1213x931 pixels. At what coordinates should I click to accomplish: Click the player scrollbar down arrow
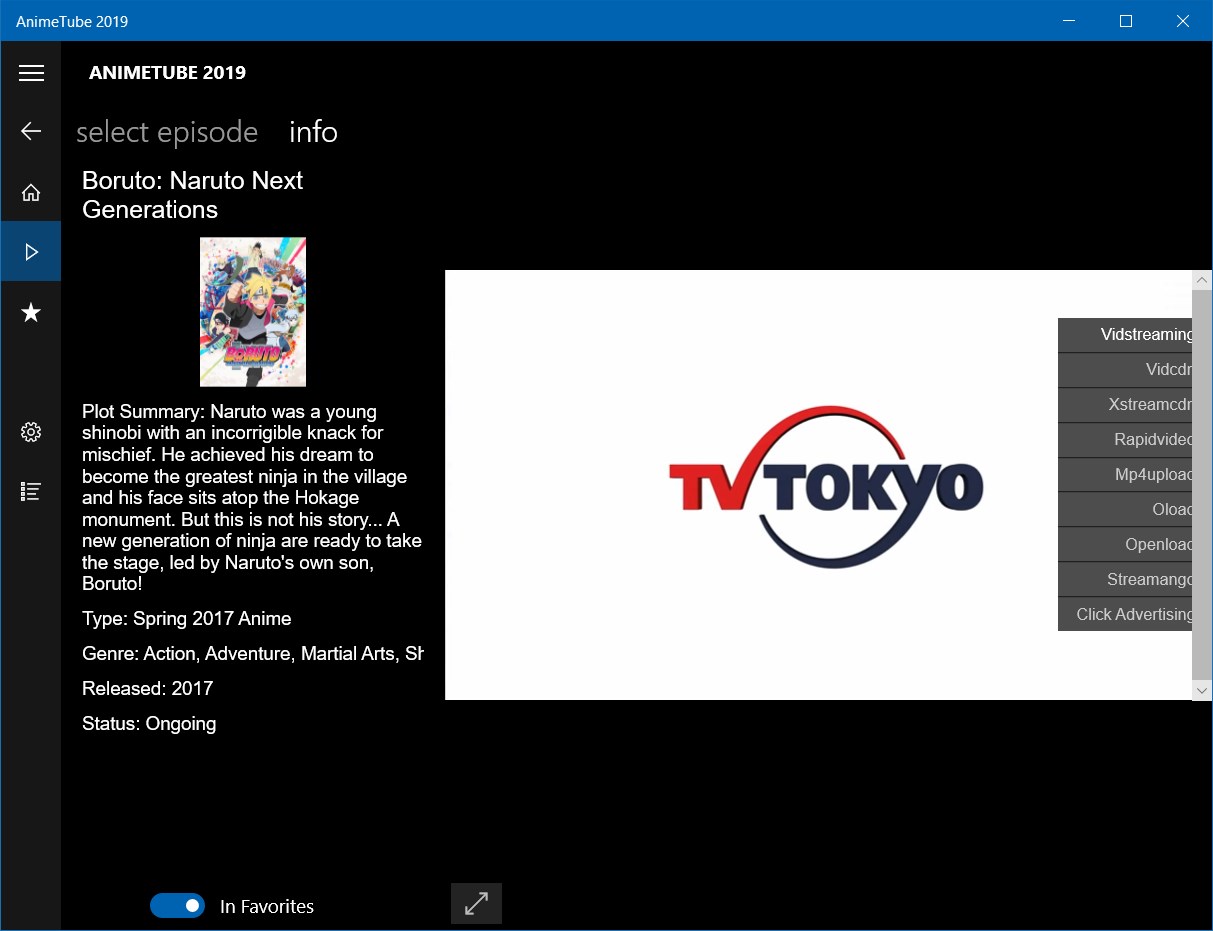[1202, 690]
